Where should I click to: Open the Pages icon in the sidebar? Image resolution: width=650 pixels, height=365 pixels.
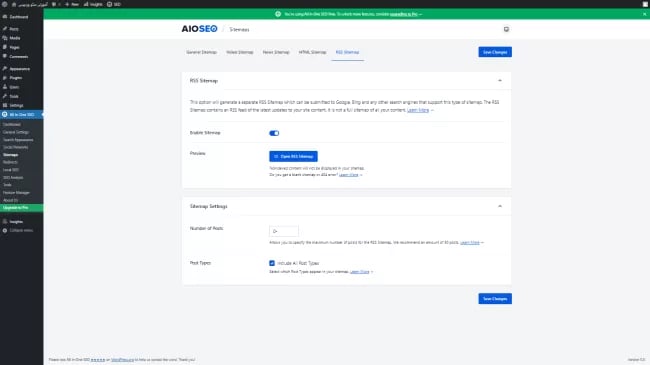5,47
